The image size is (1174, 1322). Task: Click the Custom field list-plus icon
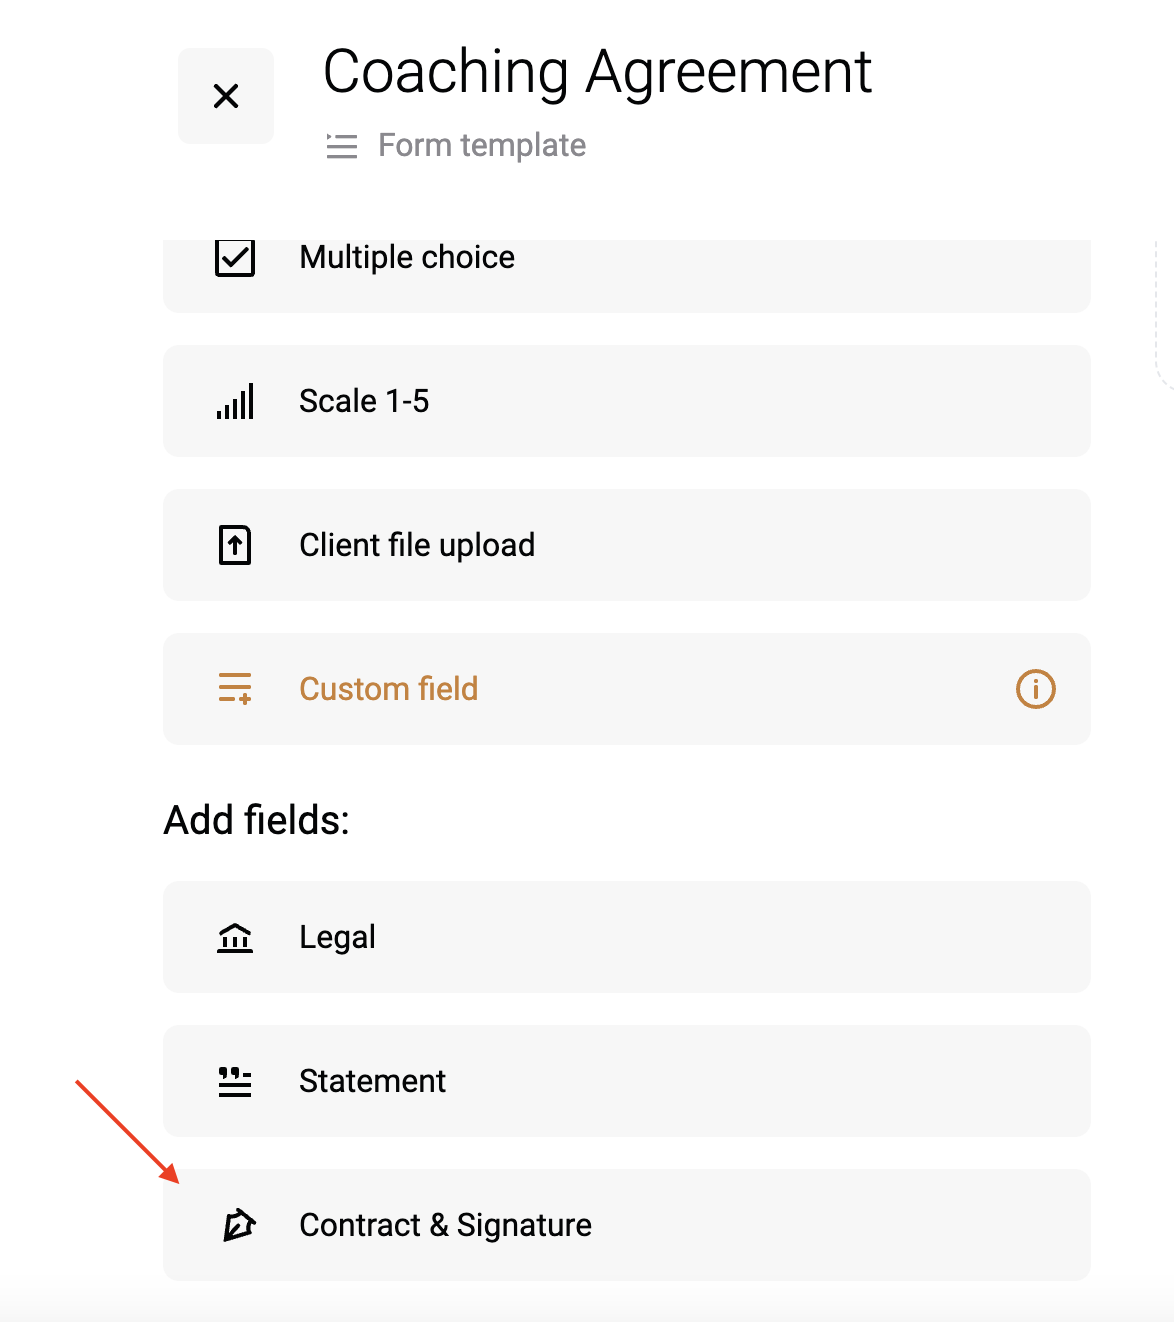[x=235, y=689]
